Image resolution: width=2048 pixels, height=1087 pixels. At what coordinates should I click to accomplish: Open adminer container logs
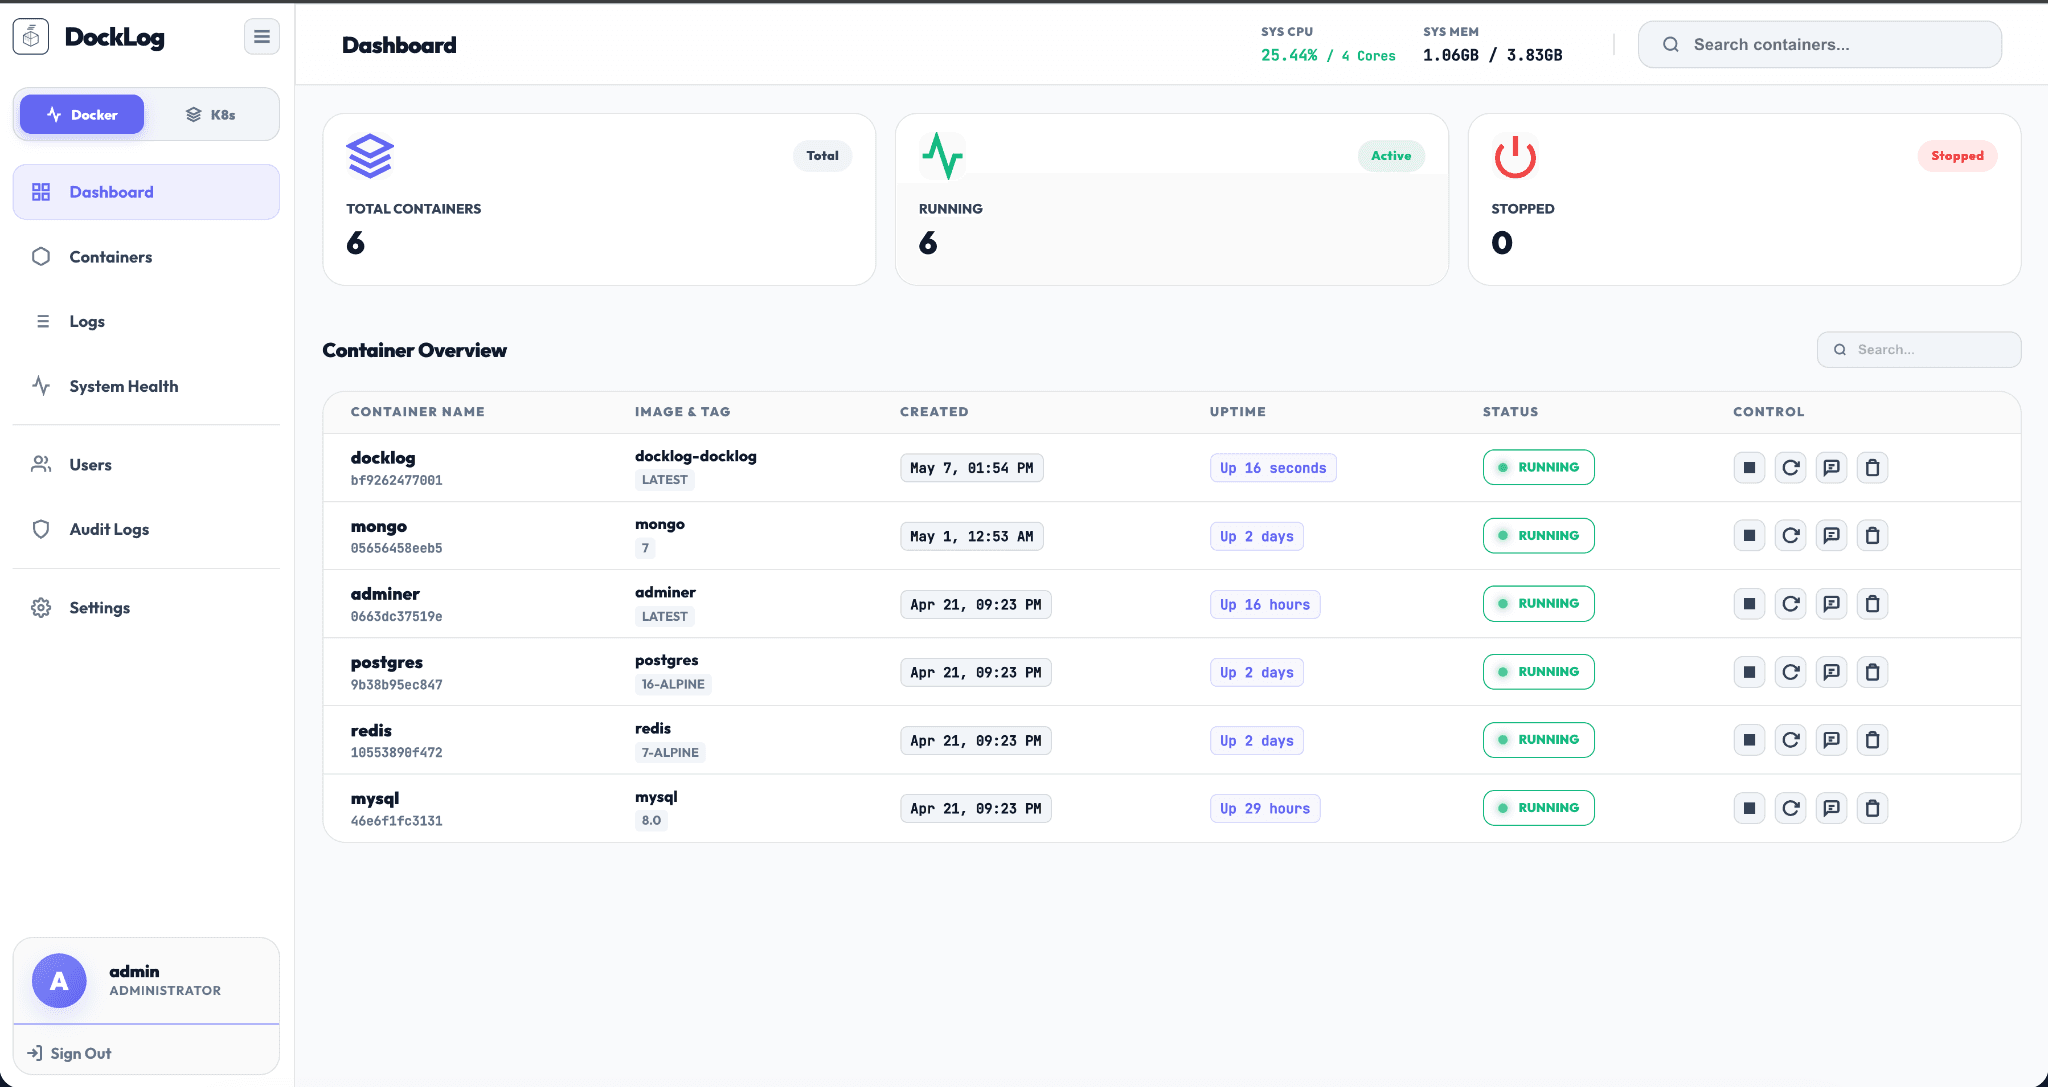(x=1831, y=603)
